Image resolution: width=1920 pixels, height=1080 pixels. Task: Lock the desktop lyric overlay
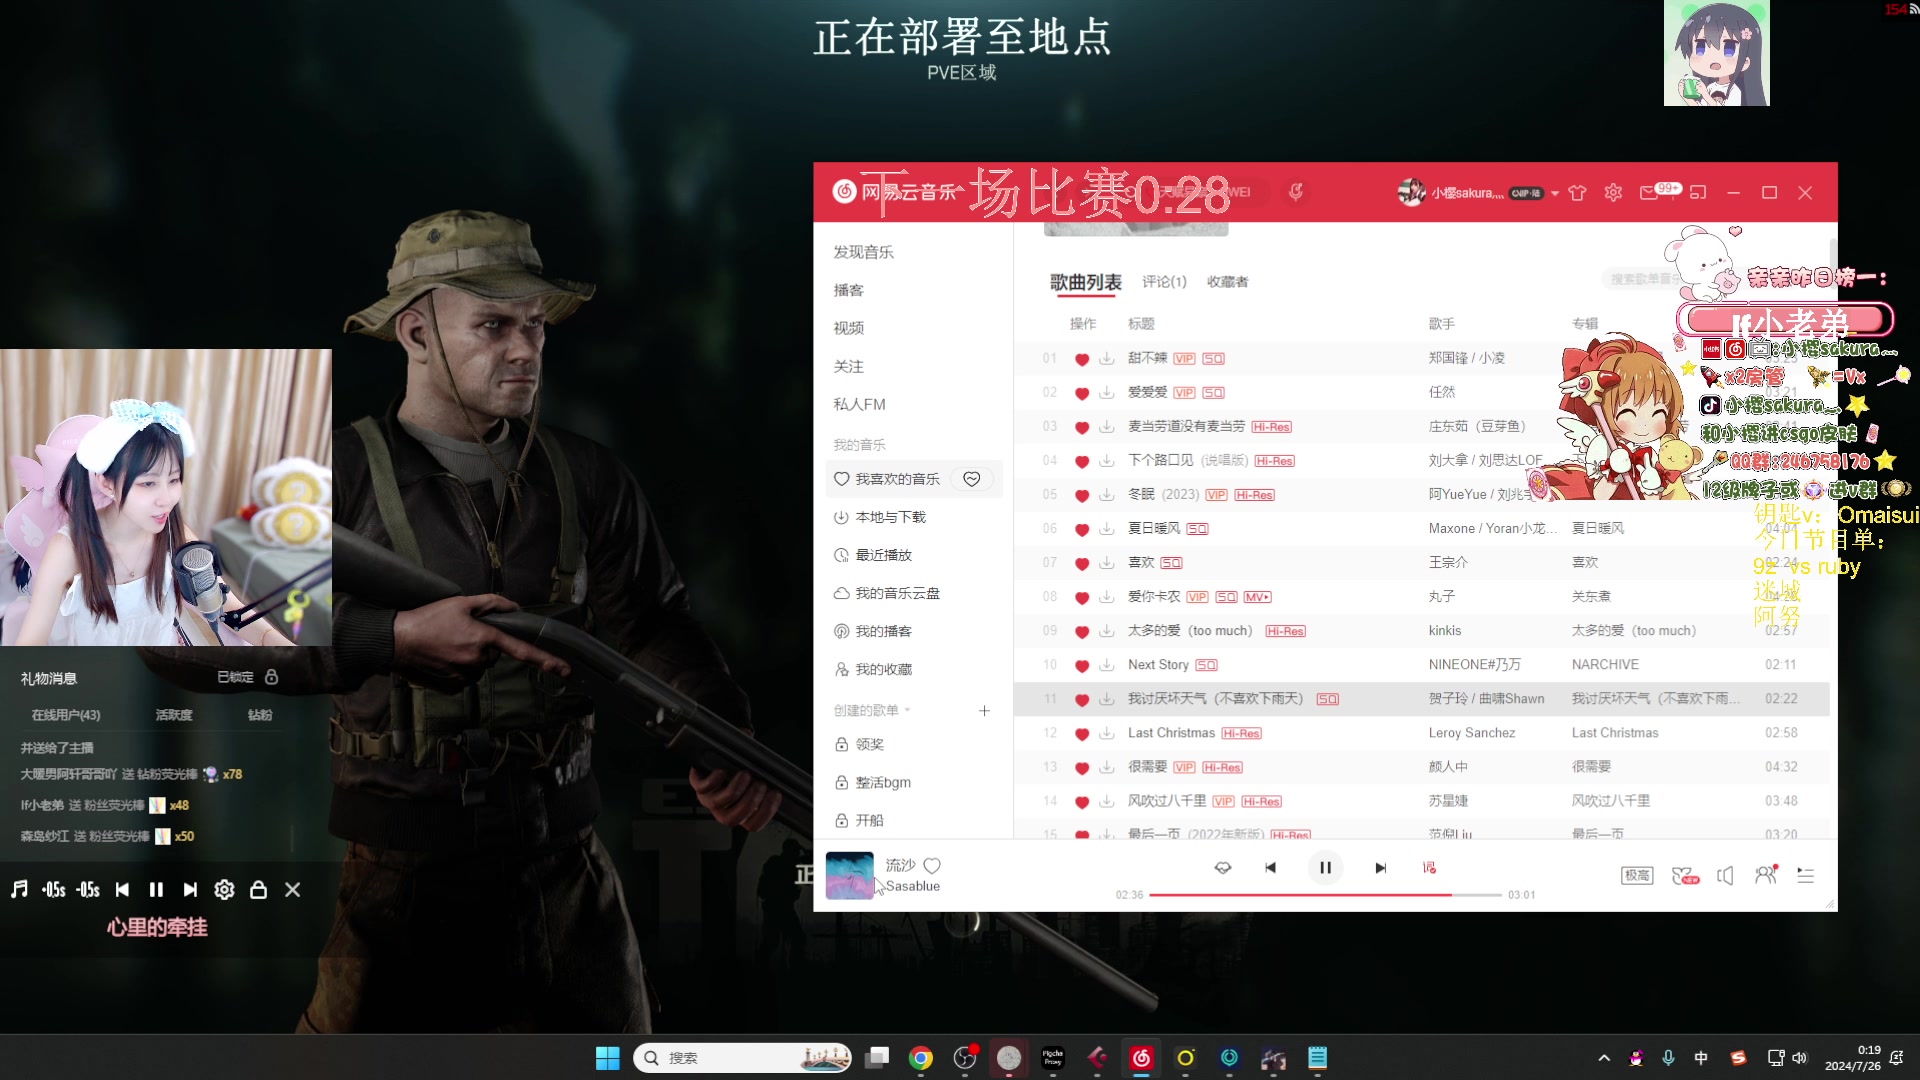[x=258, y=890]
